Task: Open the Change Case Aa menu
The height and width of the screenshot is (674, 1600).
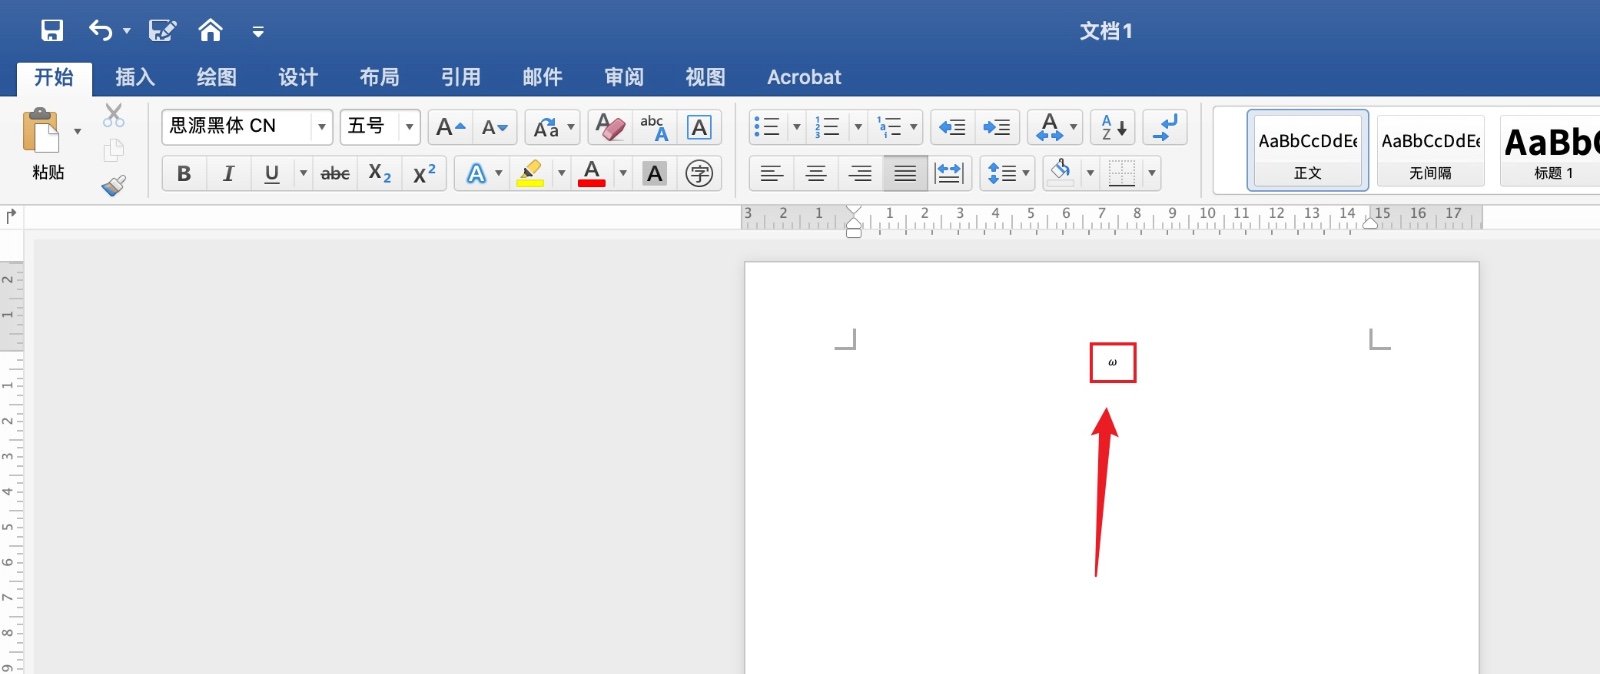Action: [552, 127]
